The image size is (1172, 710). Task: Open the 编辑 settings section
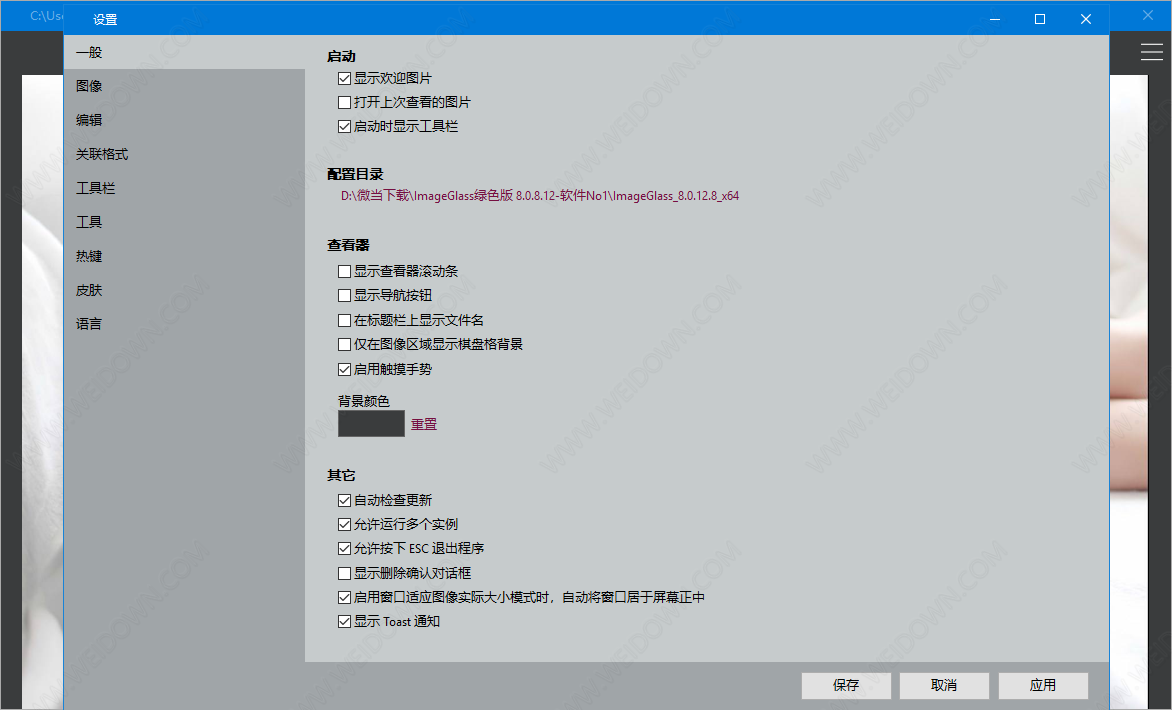click(89, 120)
